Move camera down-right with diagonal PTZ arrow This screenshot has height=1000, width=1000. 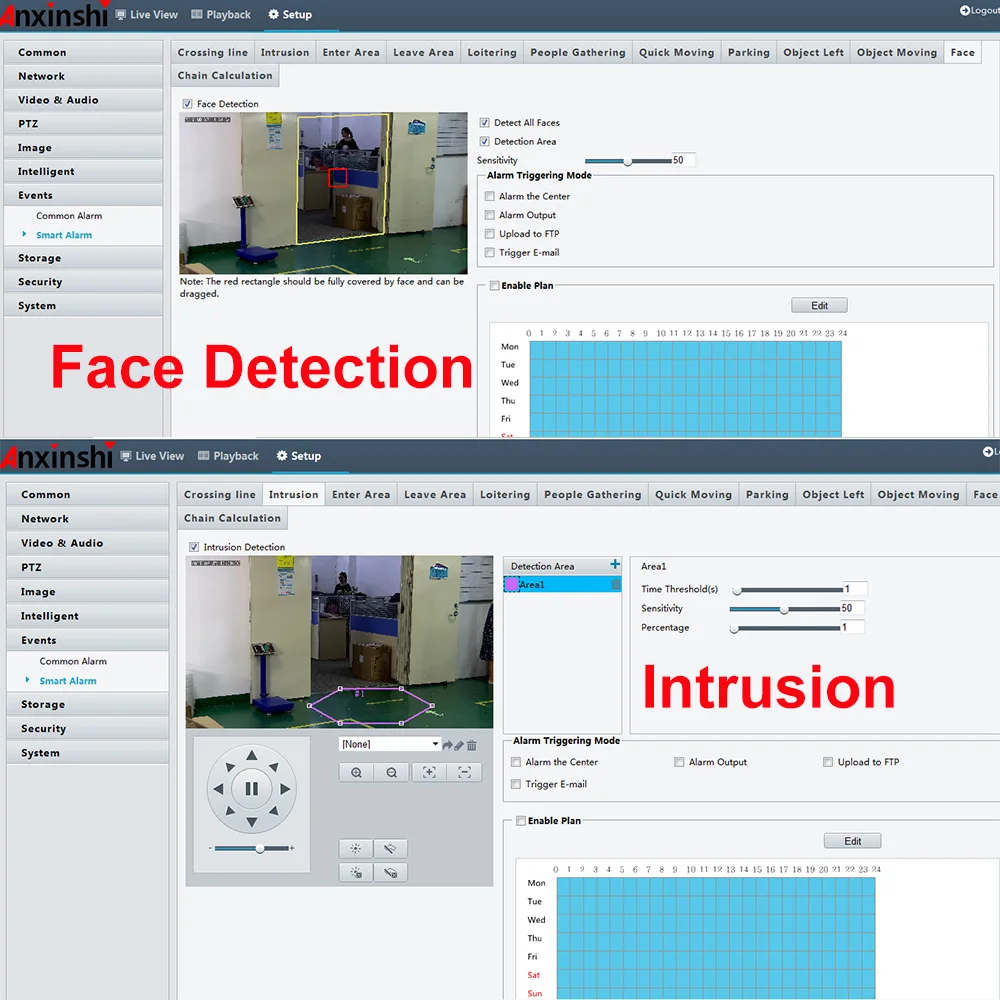pyautogui.click(x=274, y=811)
